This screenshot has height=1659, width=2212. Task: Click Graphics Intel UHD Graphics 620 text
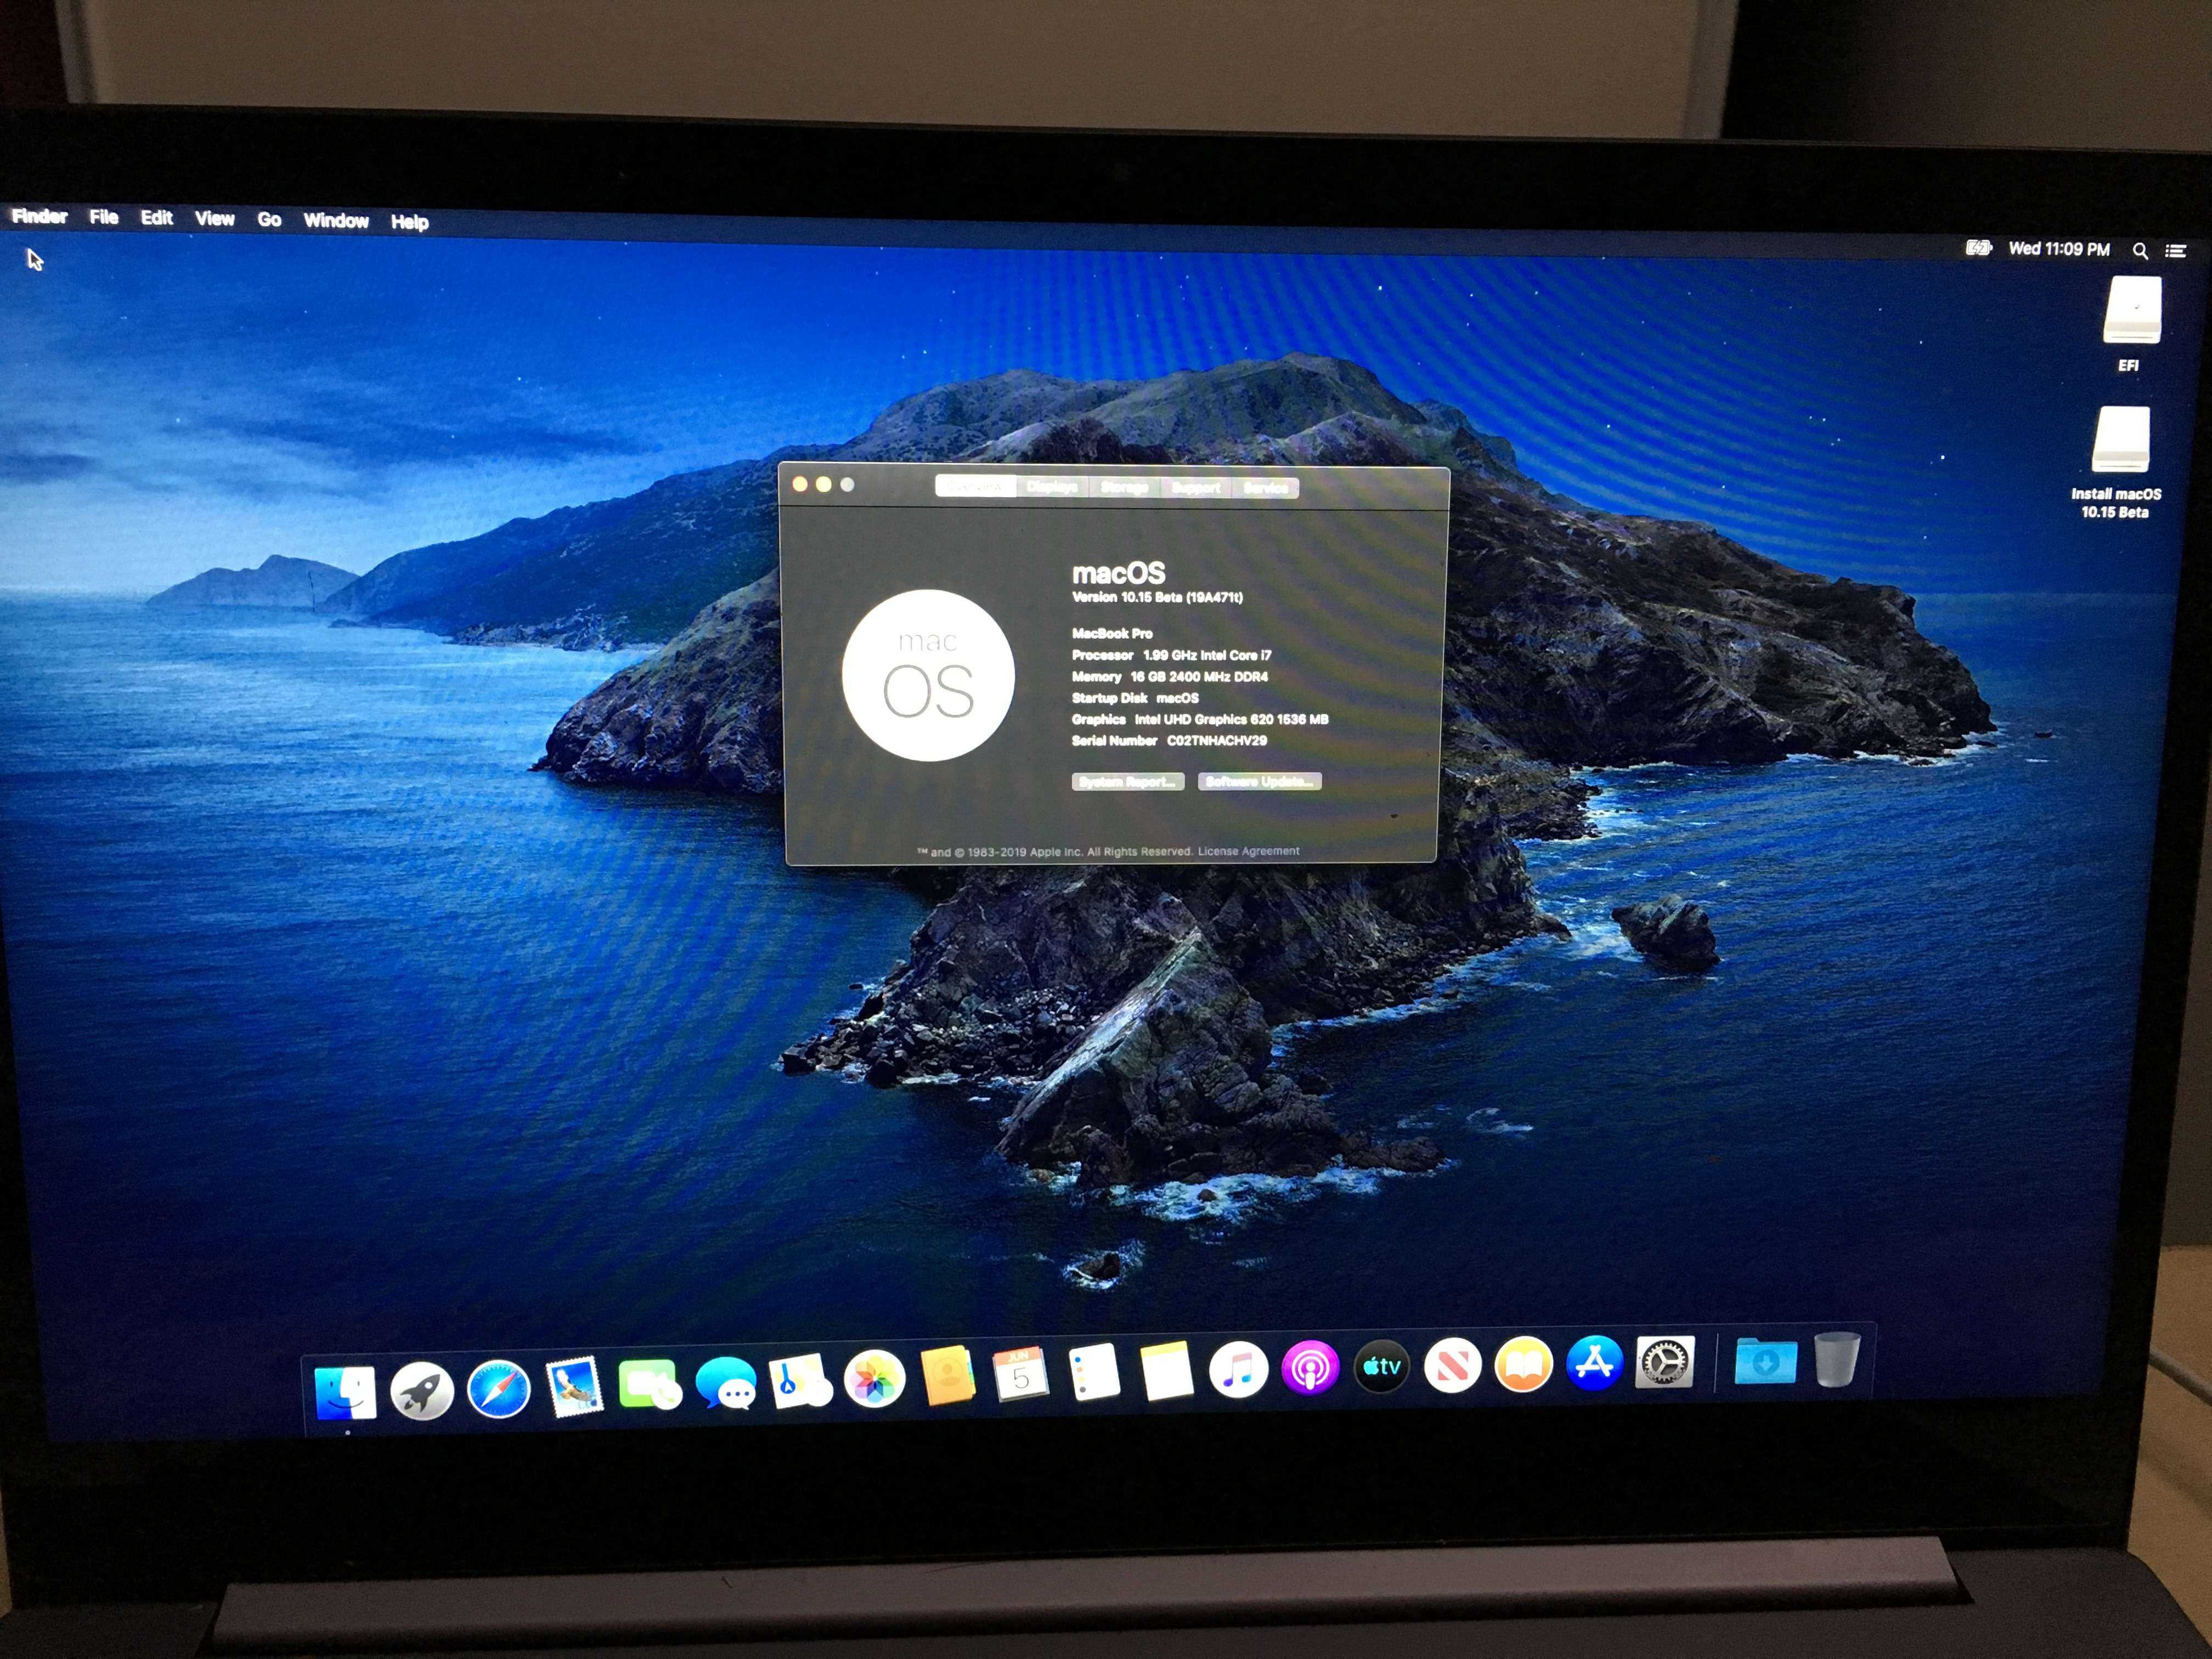coord(1200,719)
